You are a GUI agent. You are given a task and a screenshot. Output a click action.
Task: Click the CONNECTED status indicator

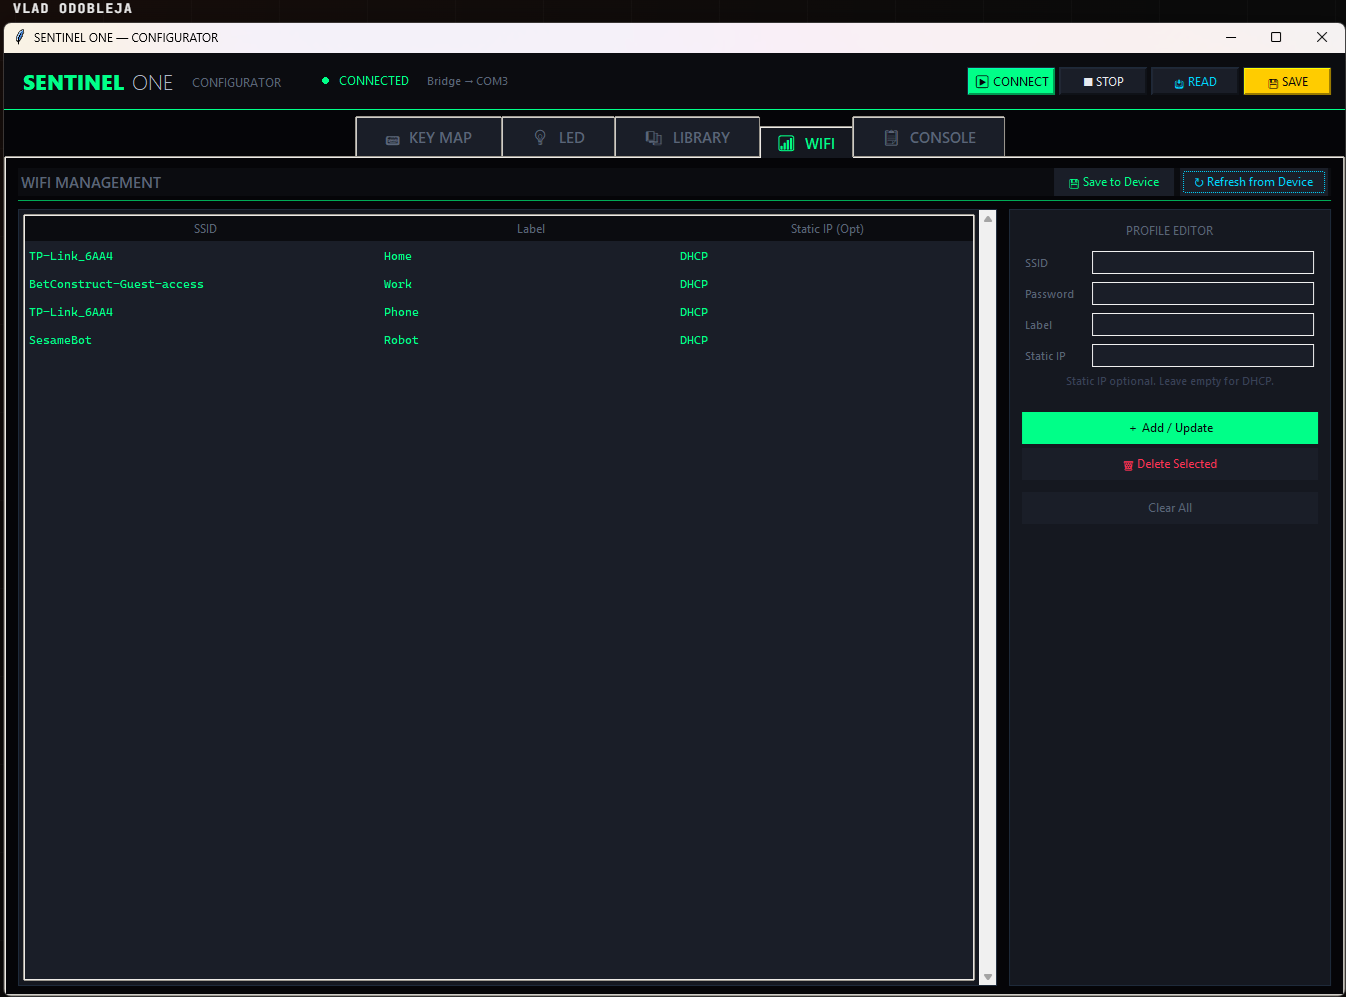click(365, 81)
